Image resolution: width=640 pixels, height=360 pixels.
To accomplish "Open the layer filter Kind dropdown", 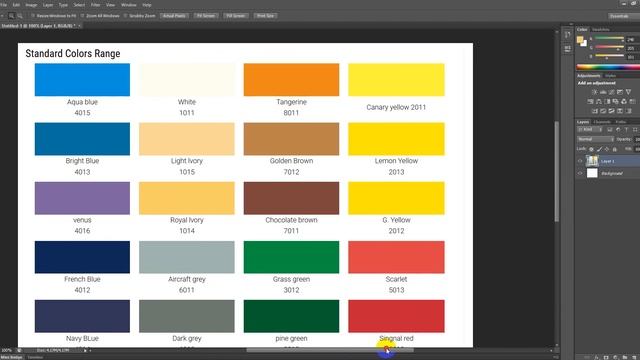I will (590, 130).
